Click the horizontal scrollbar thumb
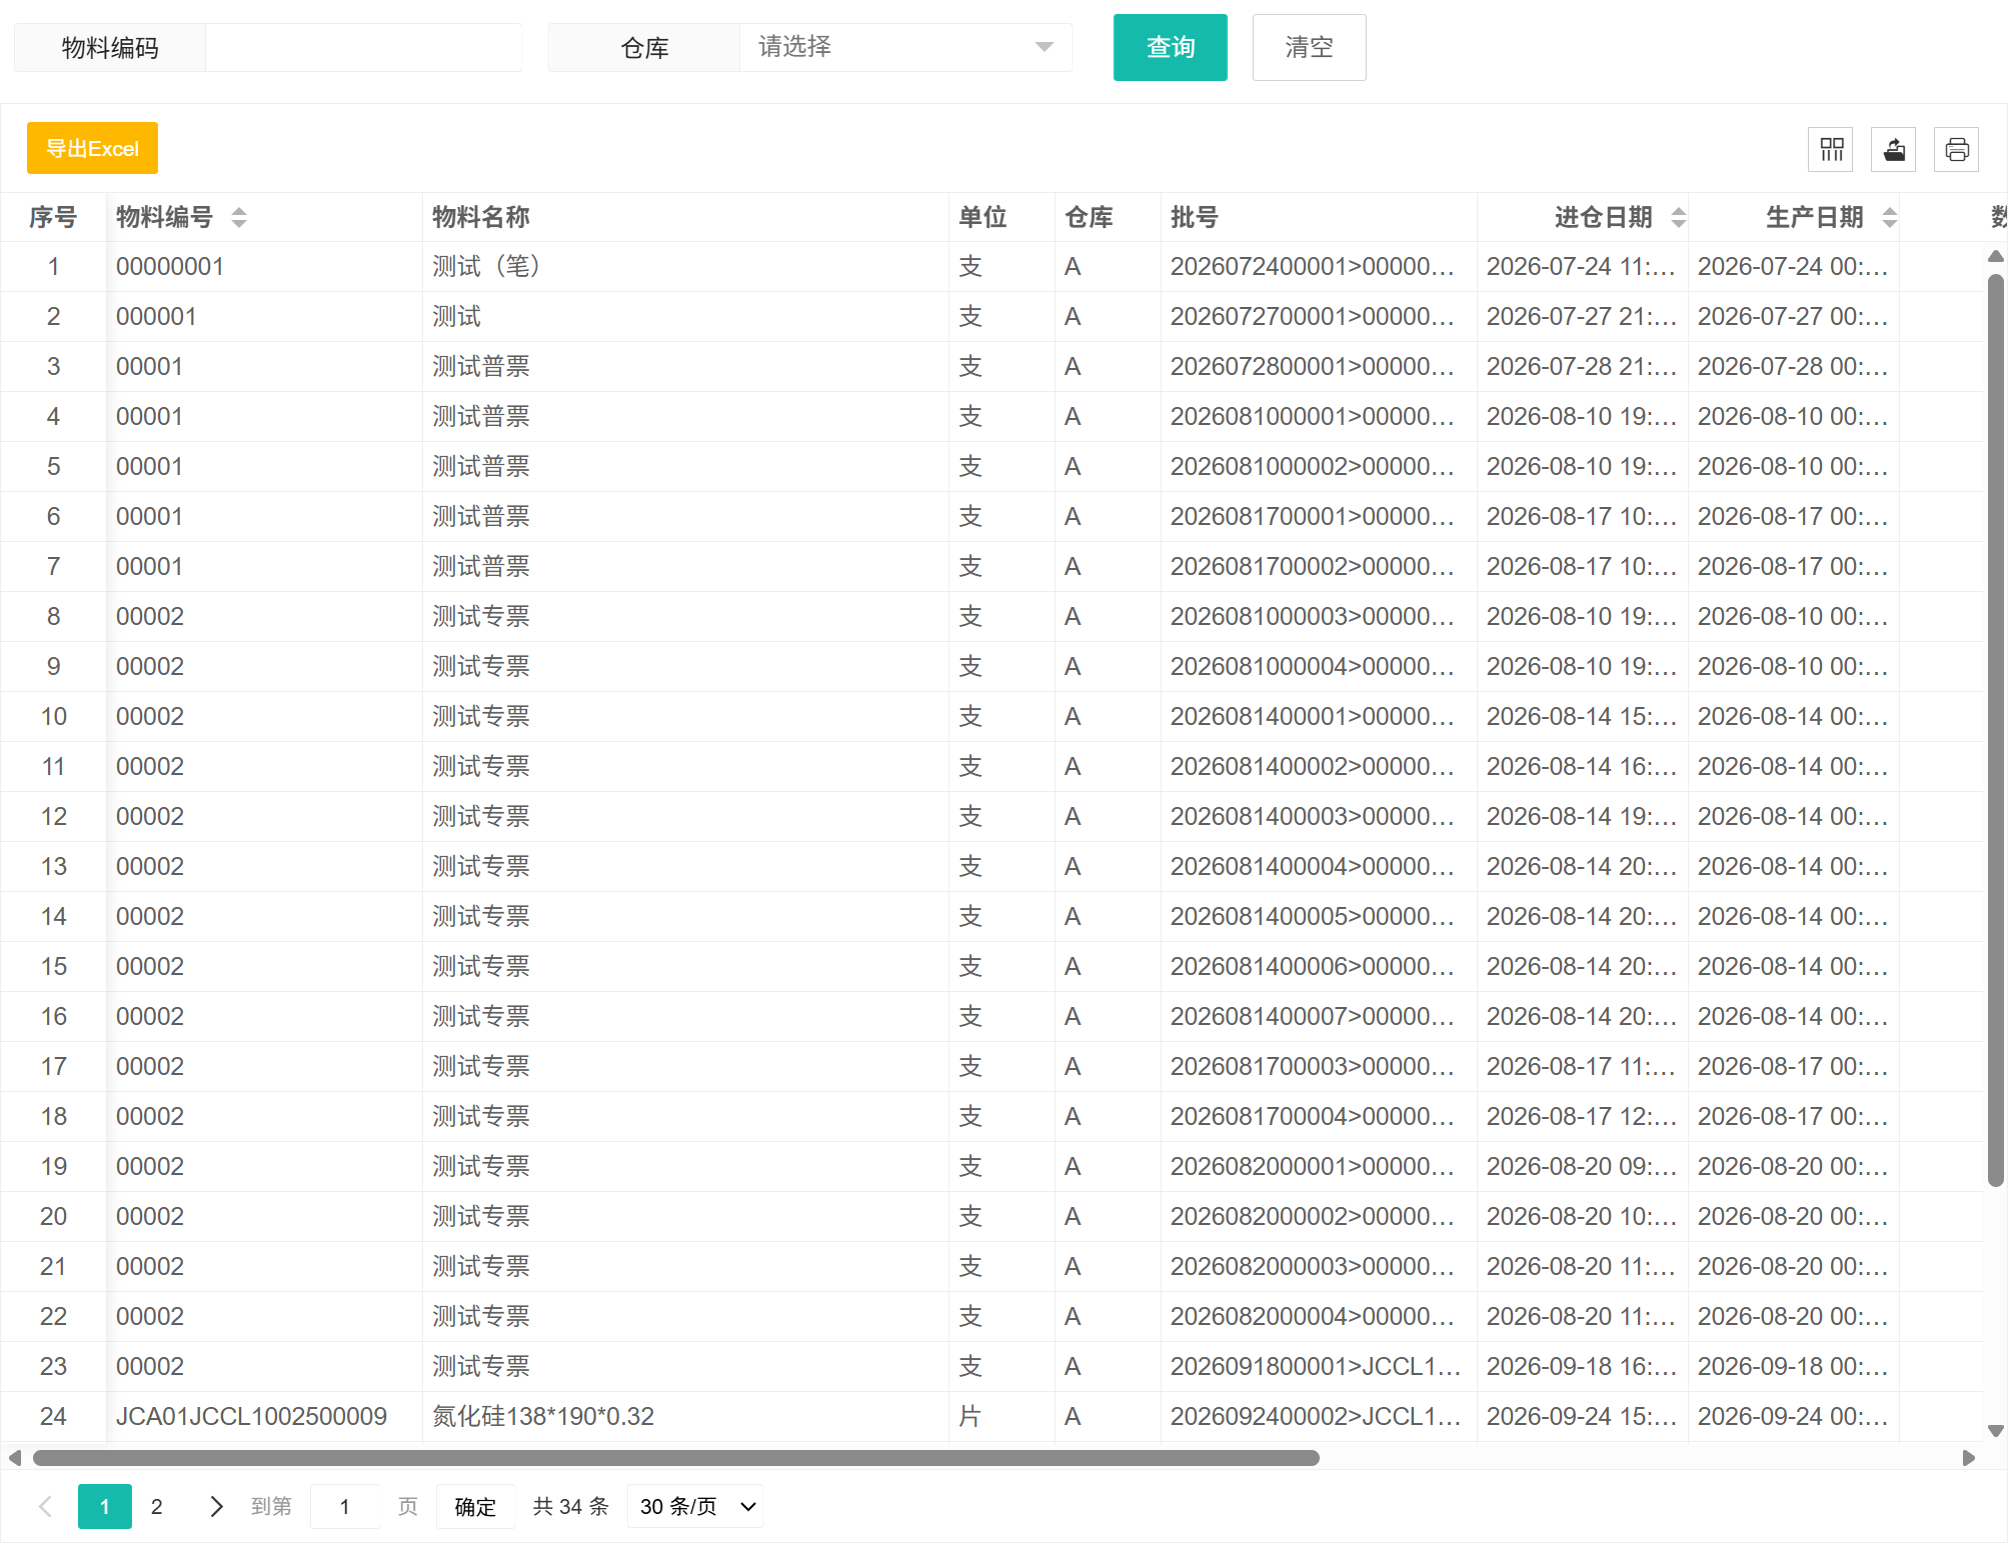 tap(676, 1458)
